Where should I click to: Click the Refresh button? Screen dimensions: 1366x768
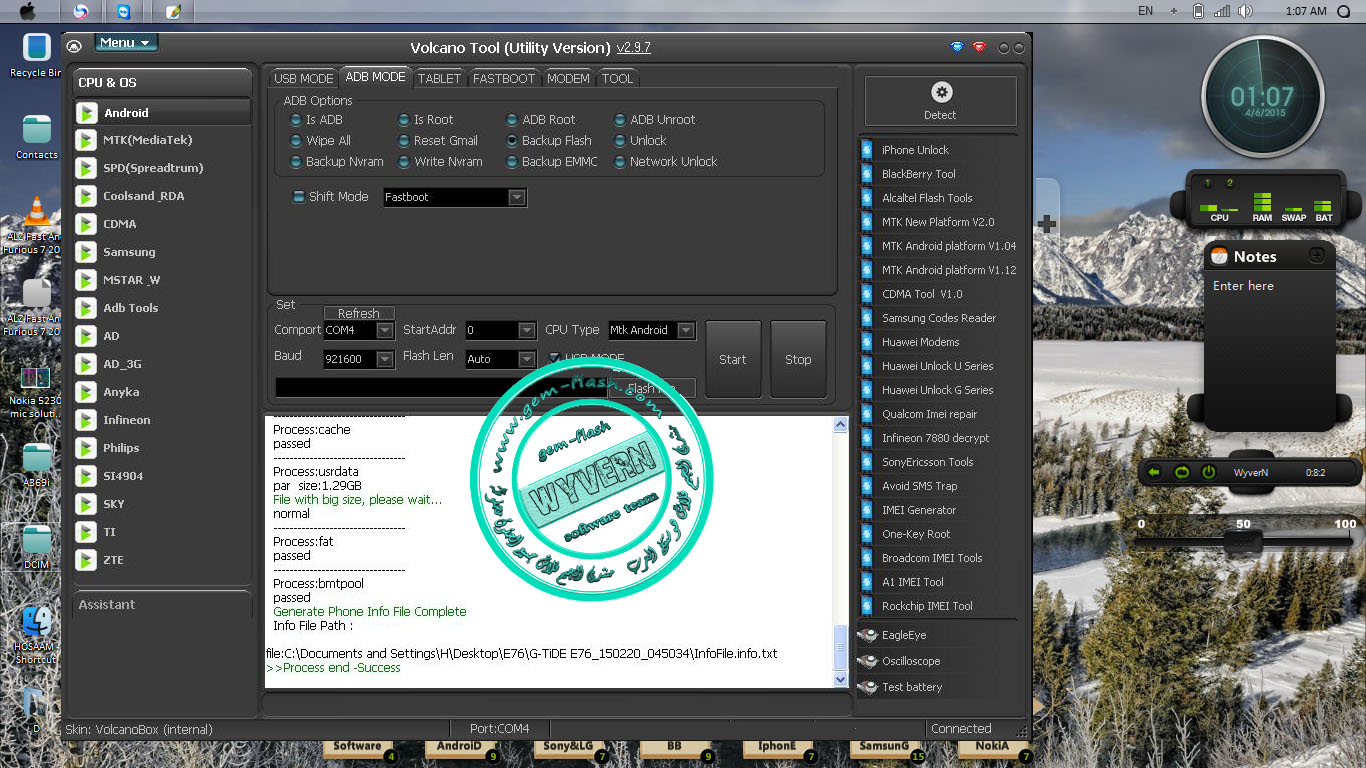(x=359, y=313)
